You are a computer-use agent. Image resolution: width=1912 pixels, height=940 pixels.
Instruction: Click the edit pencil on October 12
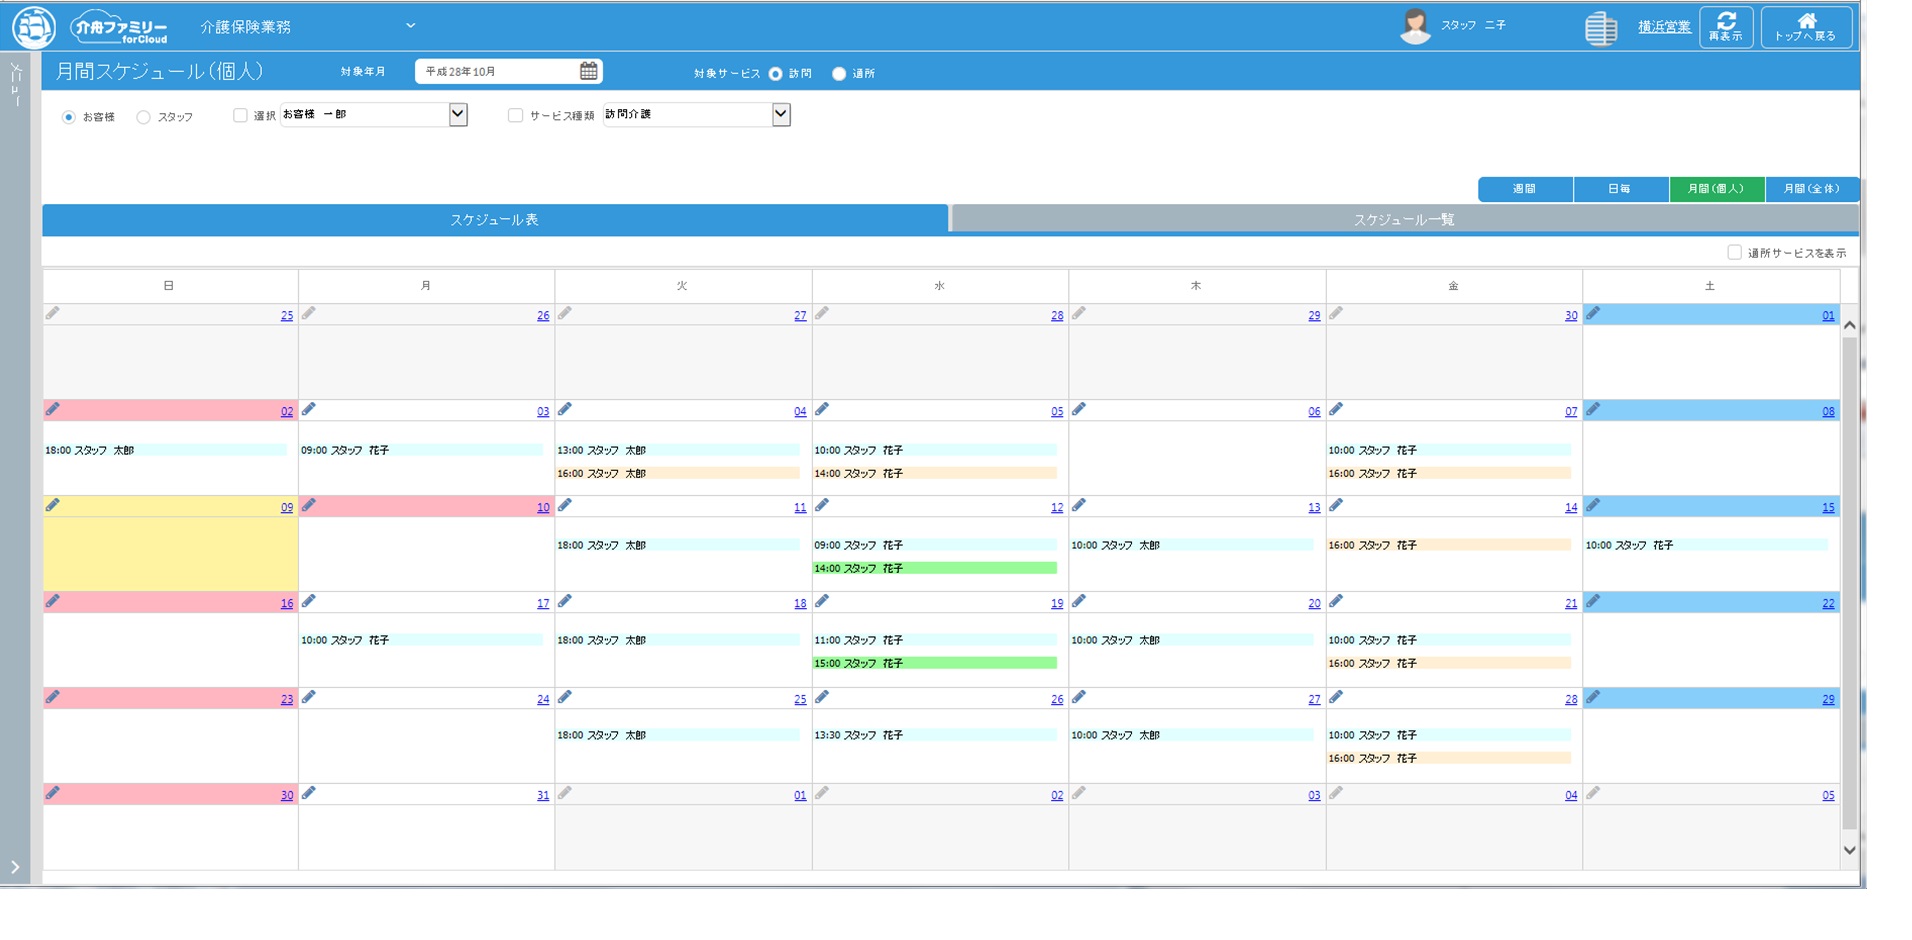[x=822, y=505]
